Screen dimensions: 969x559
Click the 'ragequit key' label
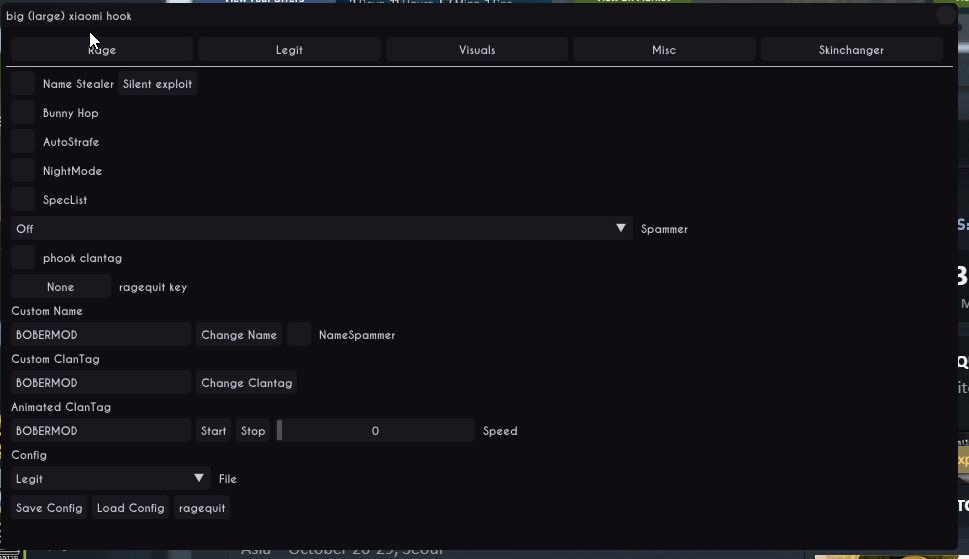(x=153, y=287)
